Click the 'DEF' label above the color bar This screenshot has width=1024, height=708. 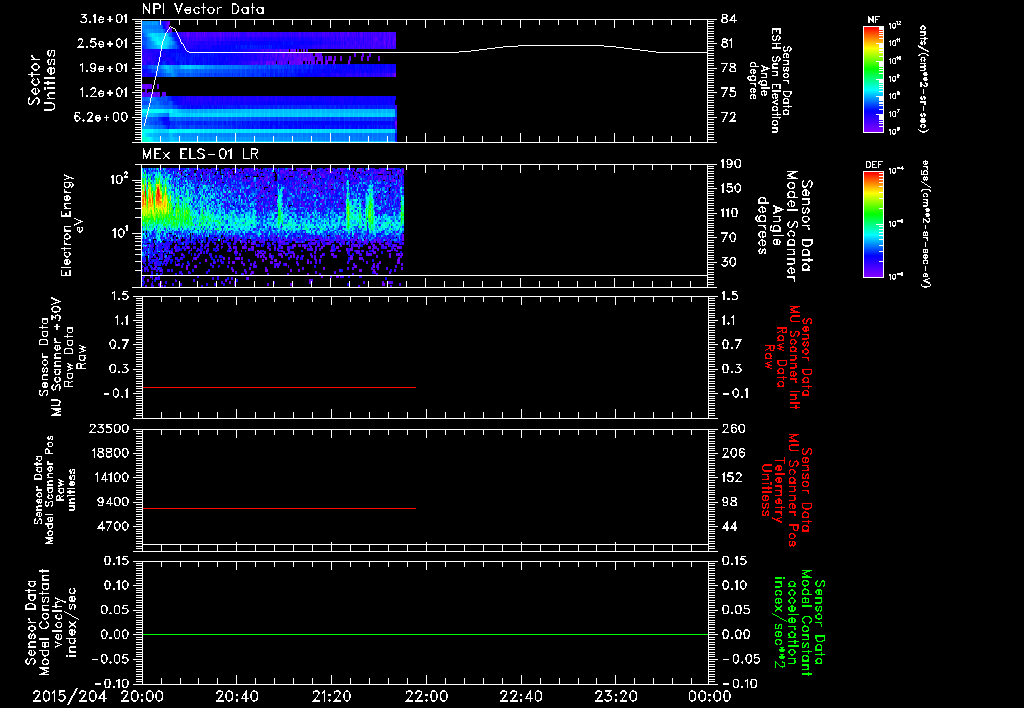tap(873, 165)
